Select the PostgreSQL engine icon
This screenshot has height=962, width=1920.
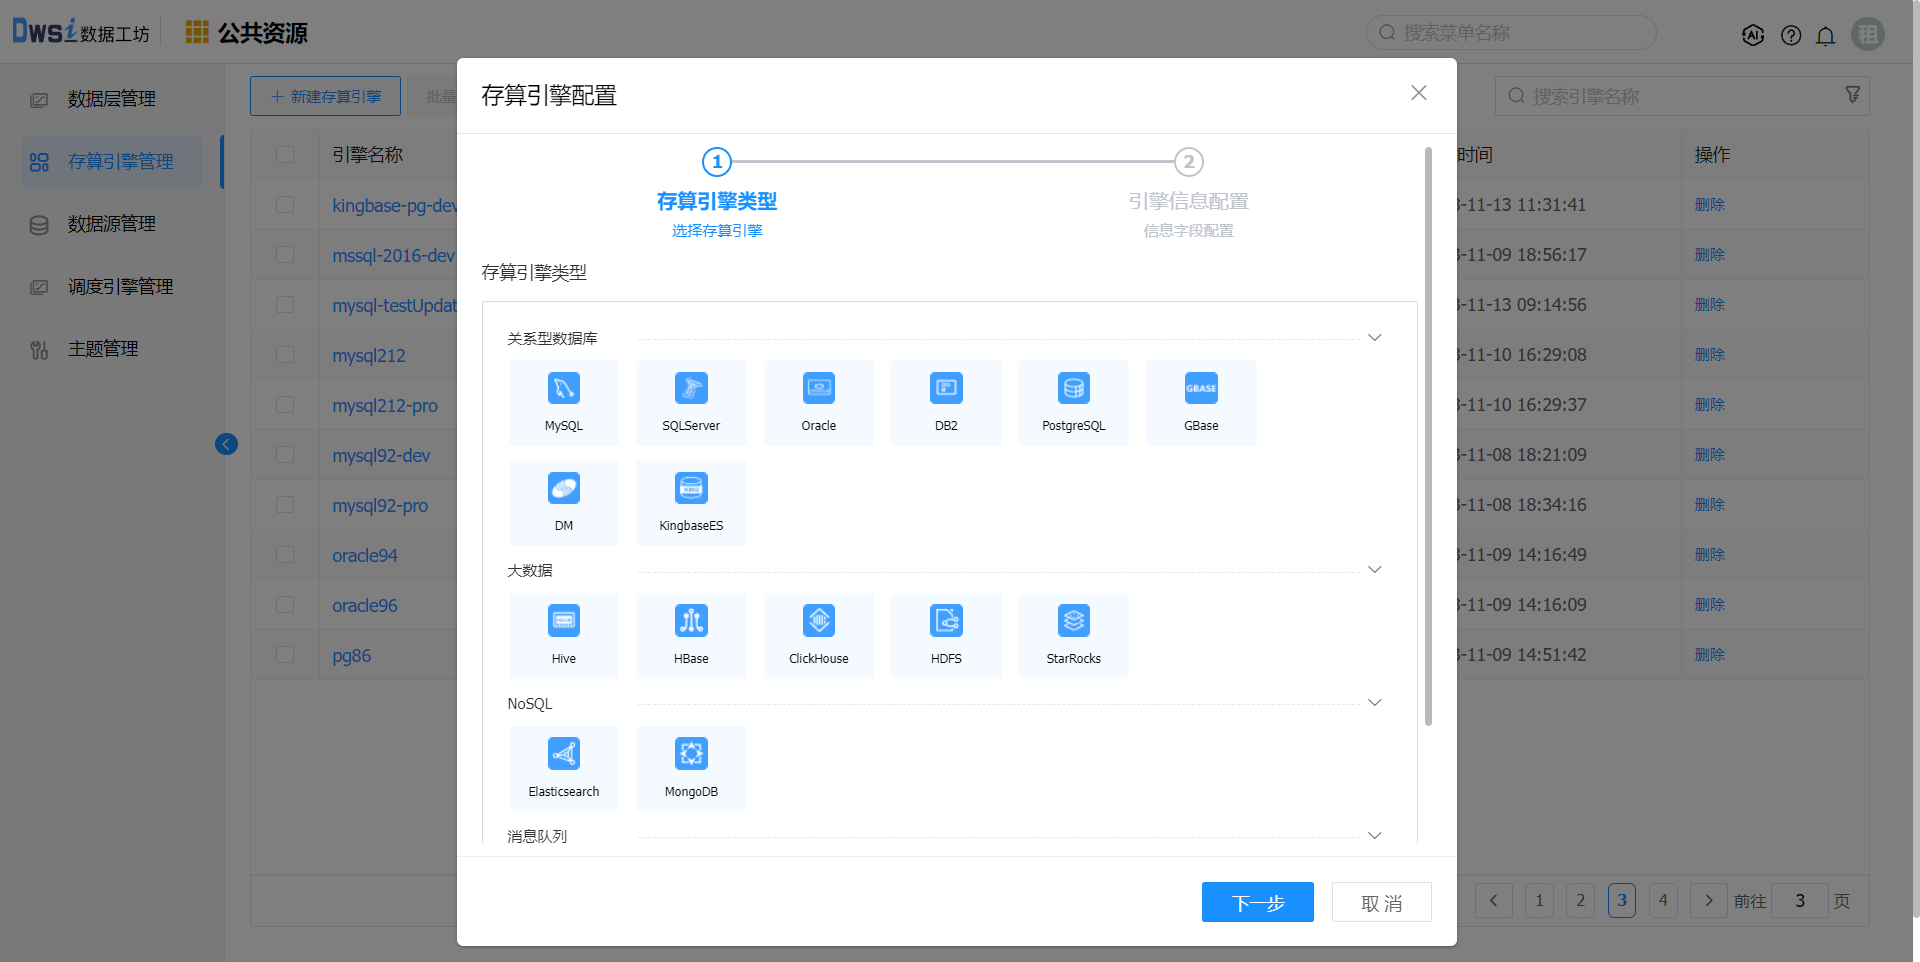(1073, 389)
